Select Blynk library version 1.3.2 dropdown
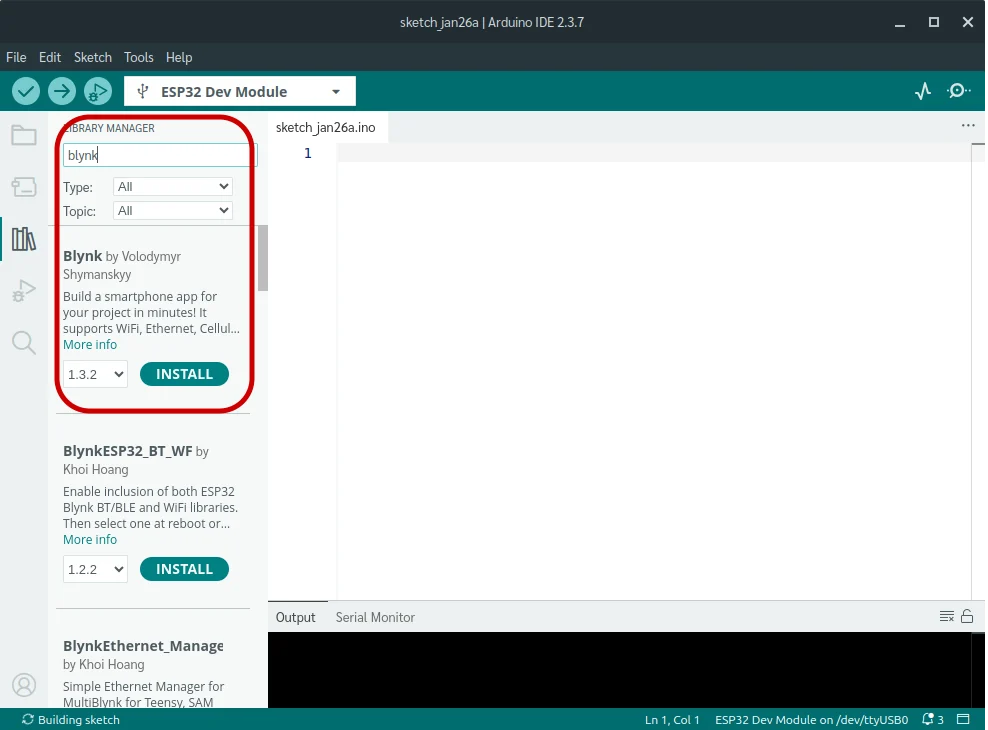 pyautogui.click(x=95, y=374)
